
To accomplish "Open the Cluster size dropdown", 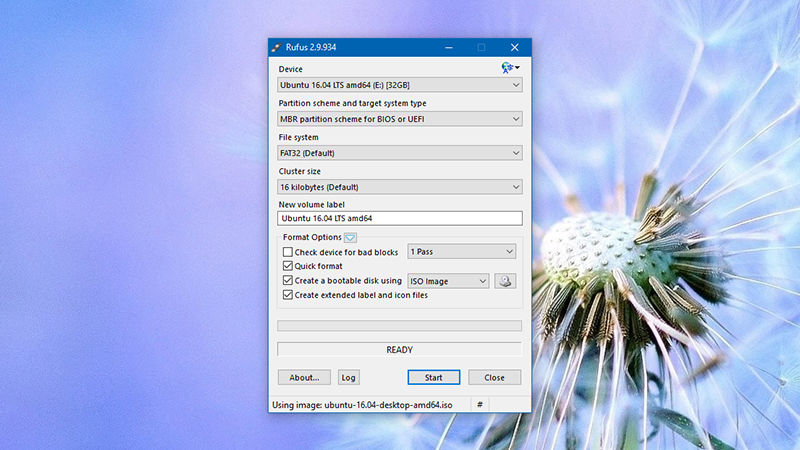I will pos(399,187).
